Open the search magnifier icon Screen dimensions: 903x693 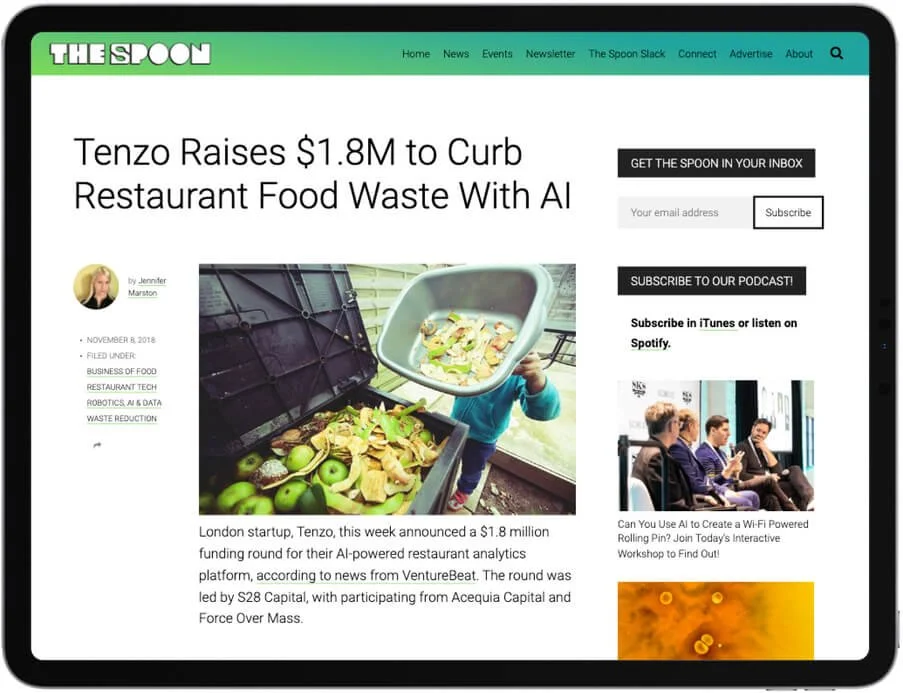[836, 54]
